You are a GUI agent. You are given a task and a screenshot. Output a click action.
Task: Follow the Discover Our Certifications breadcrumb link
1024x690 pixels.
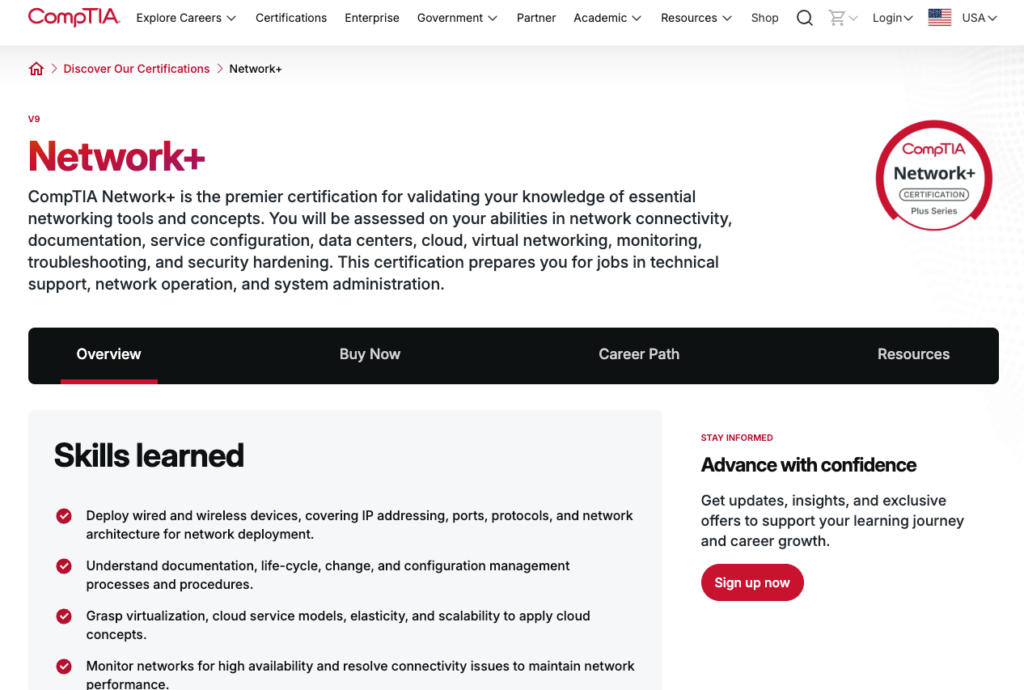click(x=136, y=68)
